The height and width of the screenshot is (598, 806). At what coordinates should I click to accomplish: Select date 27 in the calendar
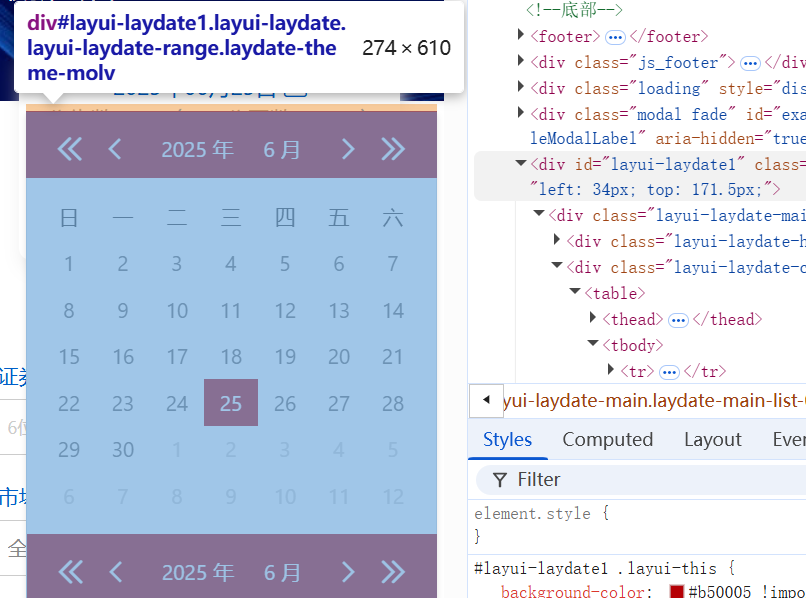pyautogui.click(x=339, y=403)
